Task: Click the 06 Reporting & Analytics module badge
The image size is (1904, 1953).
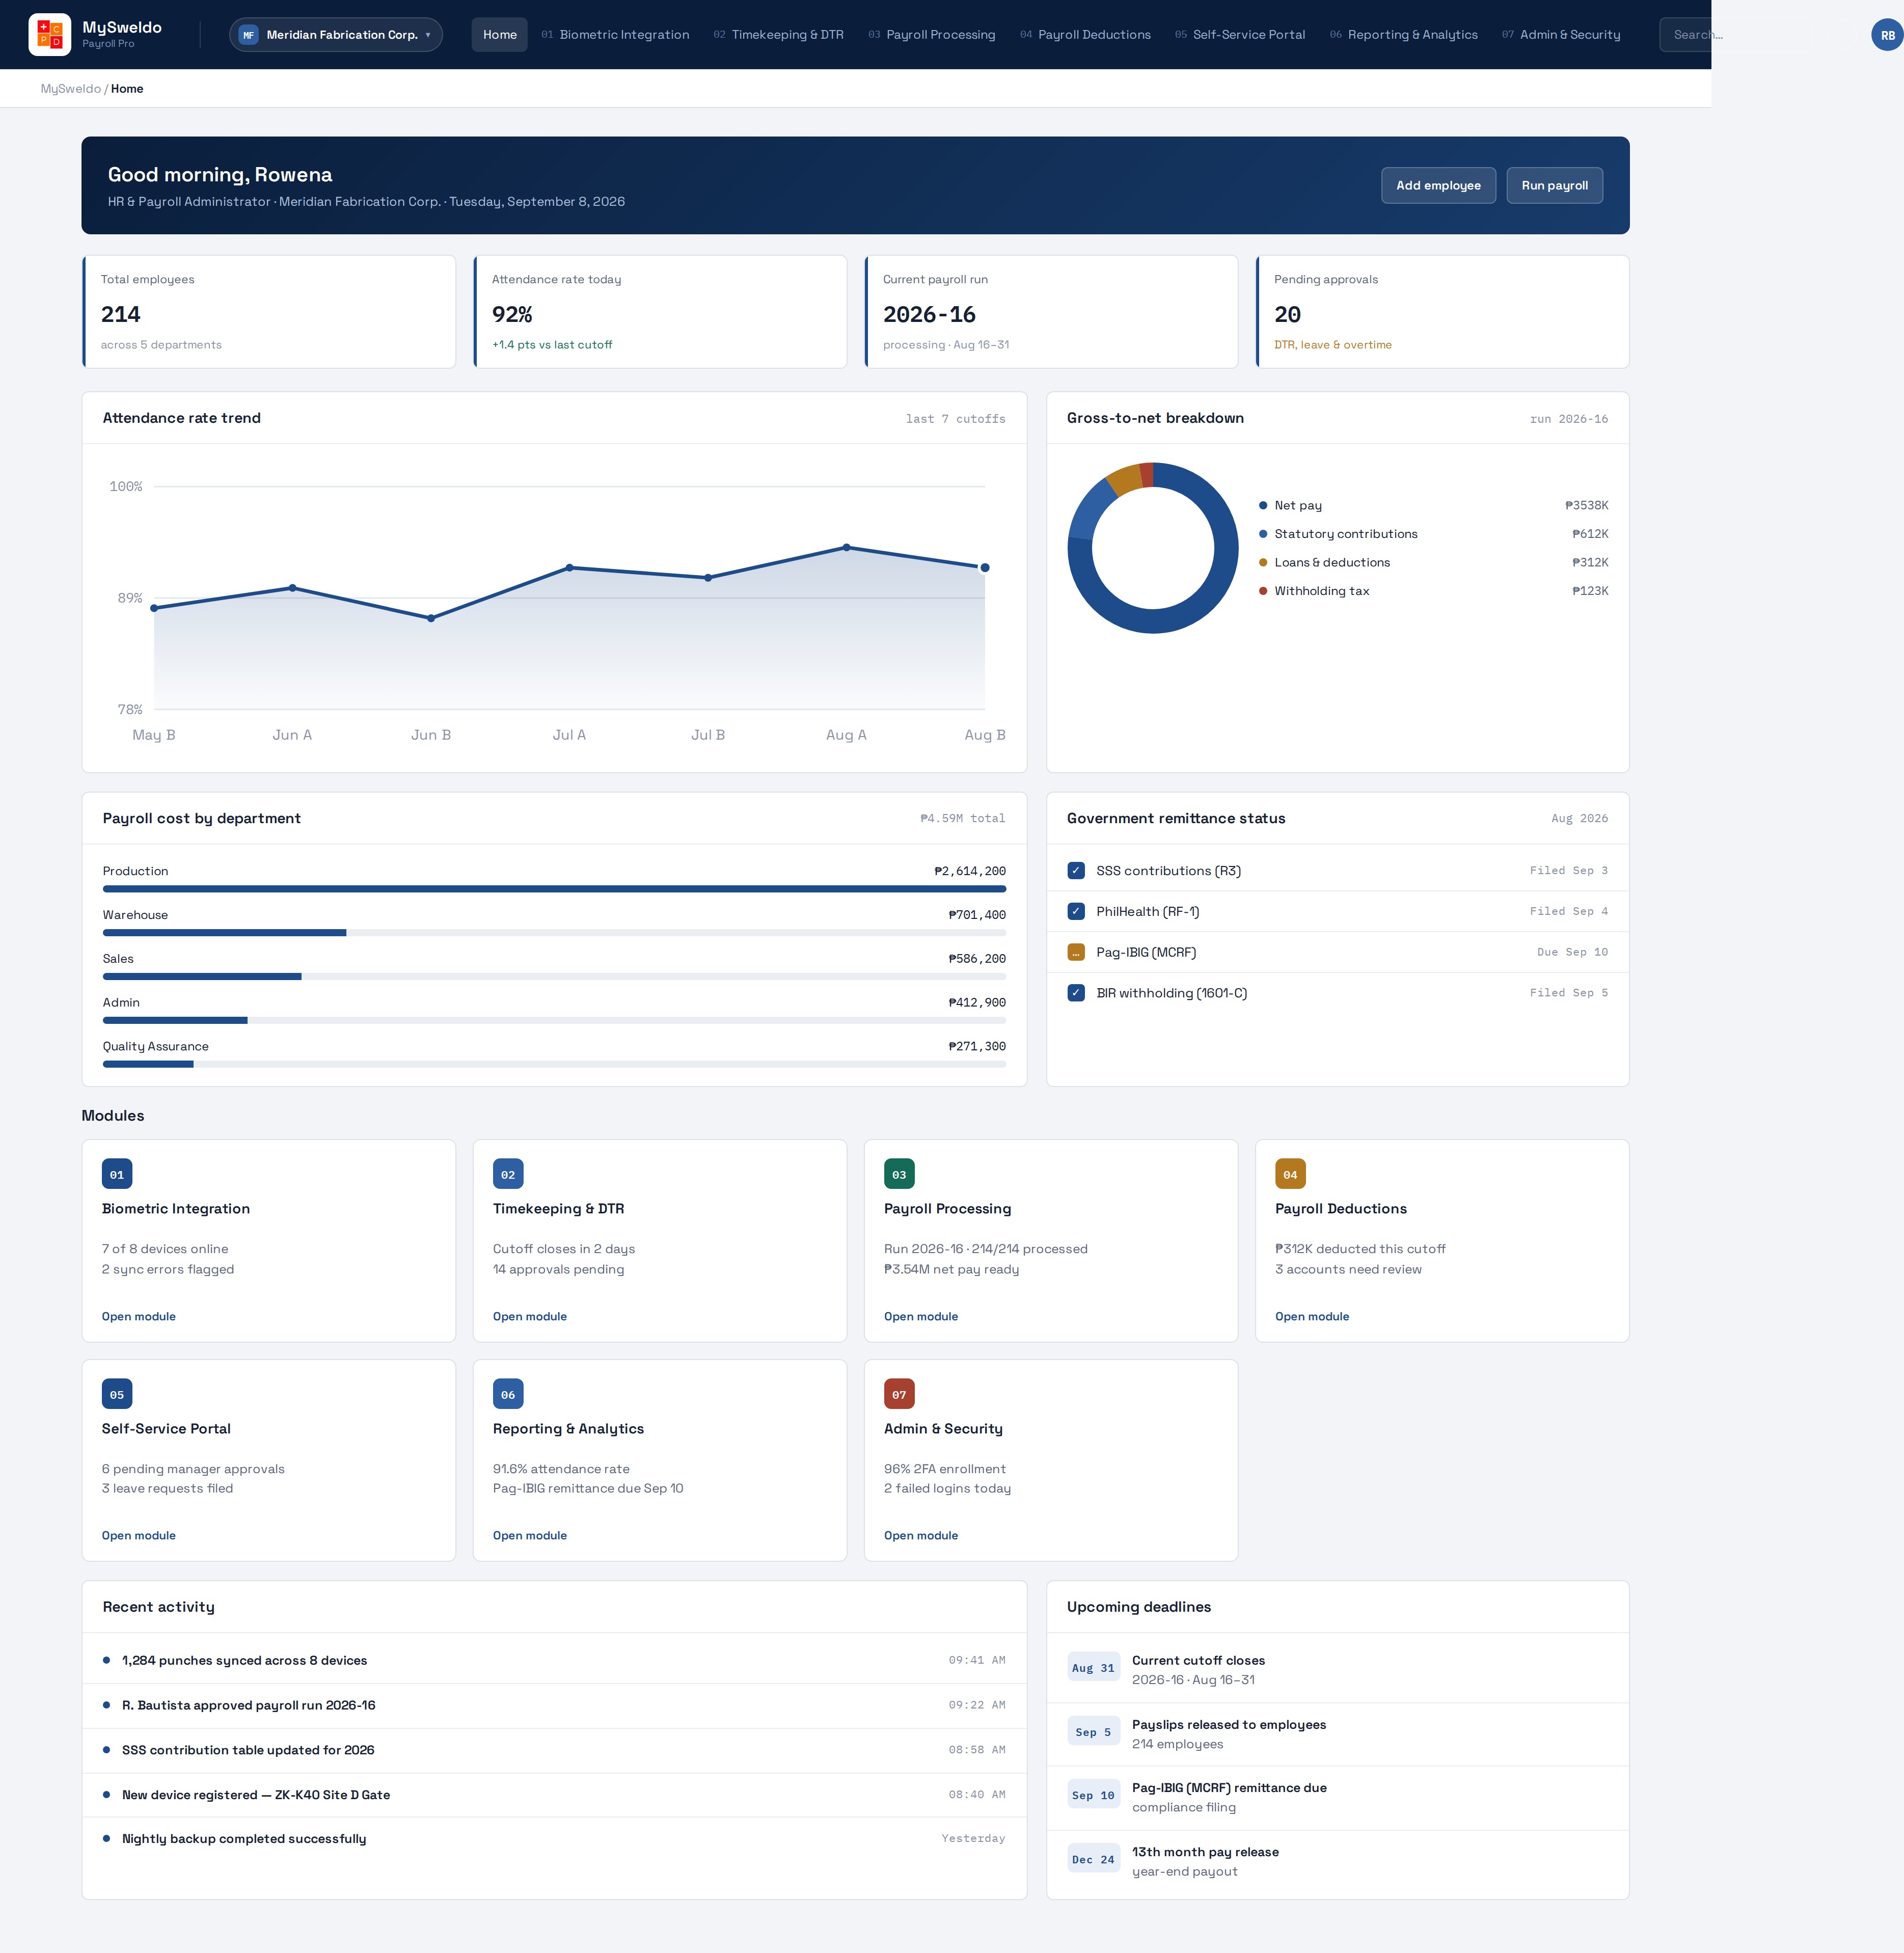Action: pos(508,1394)
